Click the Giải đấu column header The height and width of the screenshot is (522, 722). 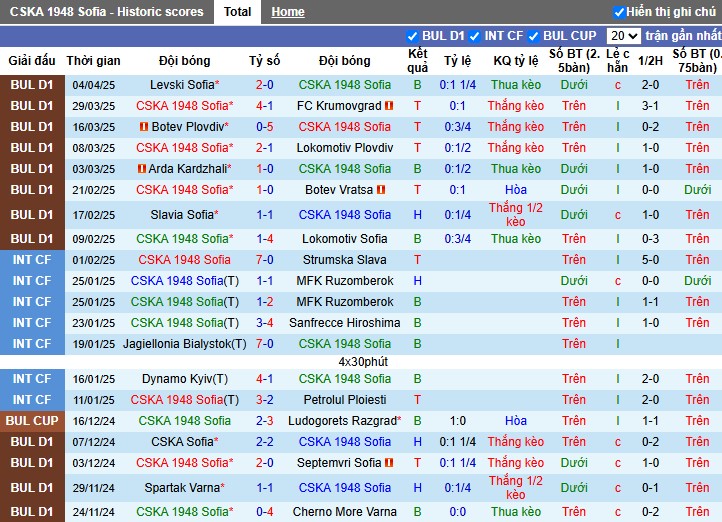[x=32, y=61]
